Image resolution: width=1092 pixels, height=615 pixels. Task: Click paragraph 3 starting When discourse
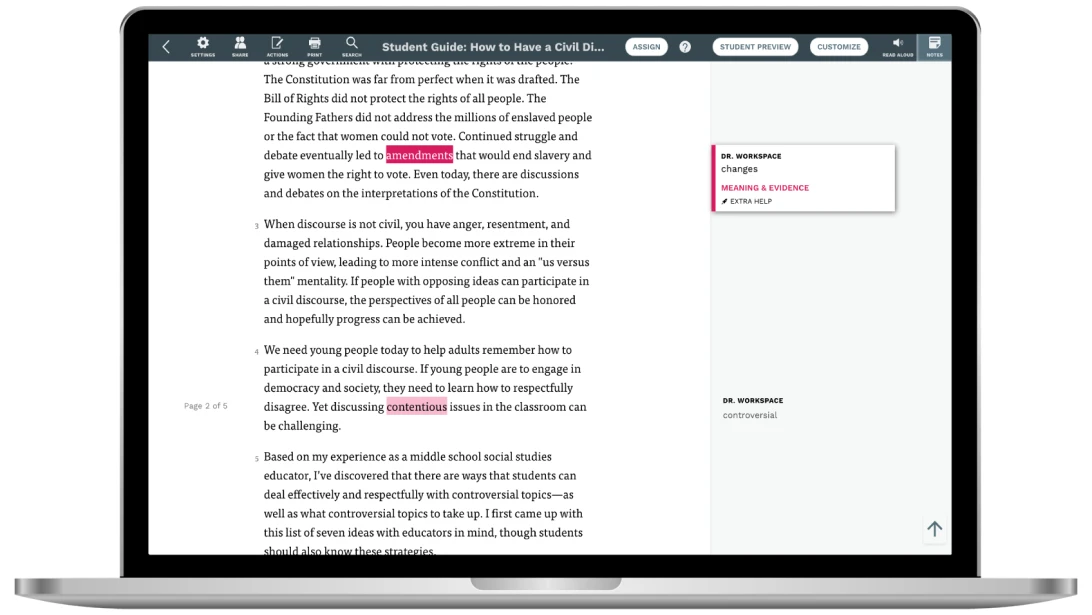[x=426, y=271]
